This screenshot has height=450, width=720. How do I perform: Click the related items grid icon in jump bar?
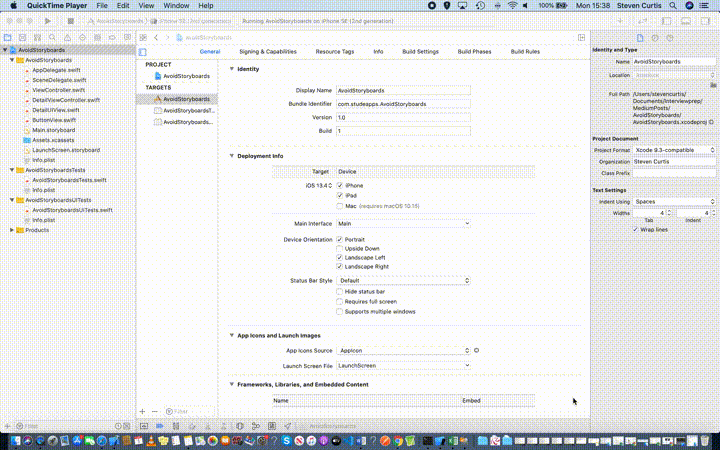coord(143,38)
